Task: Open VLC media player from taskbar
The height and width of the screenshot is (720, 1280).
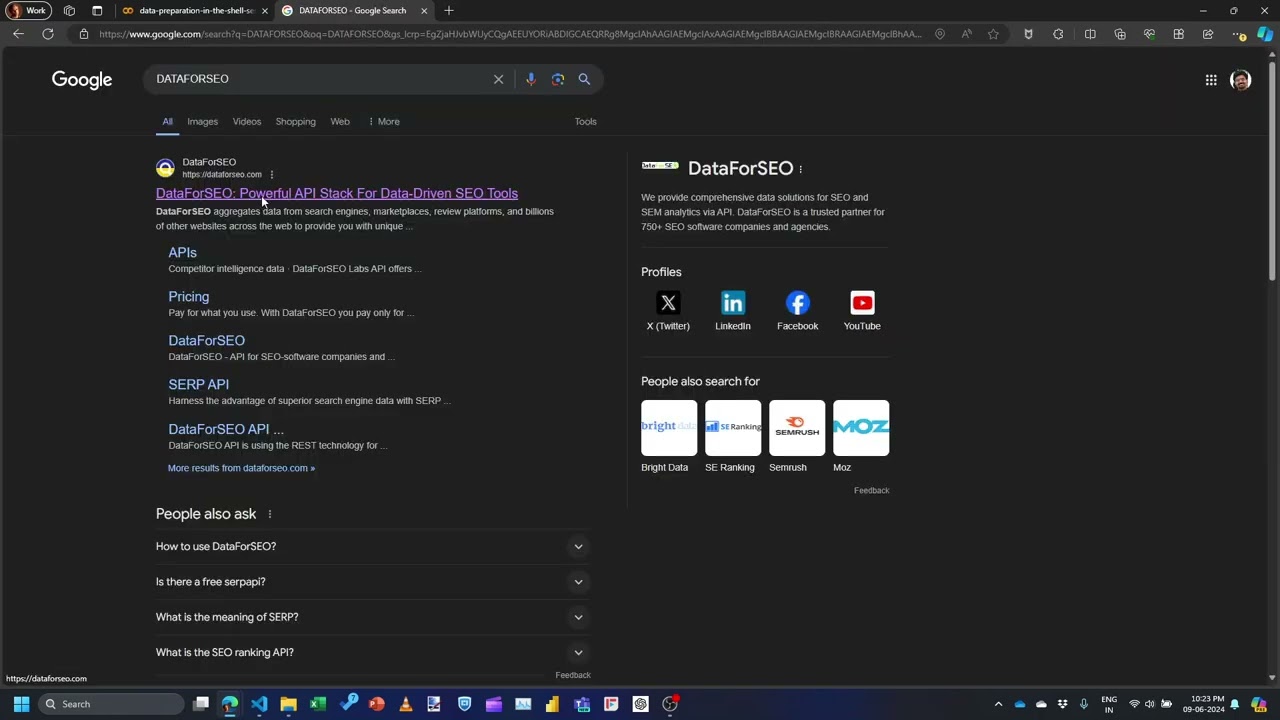Action: tap(405, 704)
